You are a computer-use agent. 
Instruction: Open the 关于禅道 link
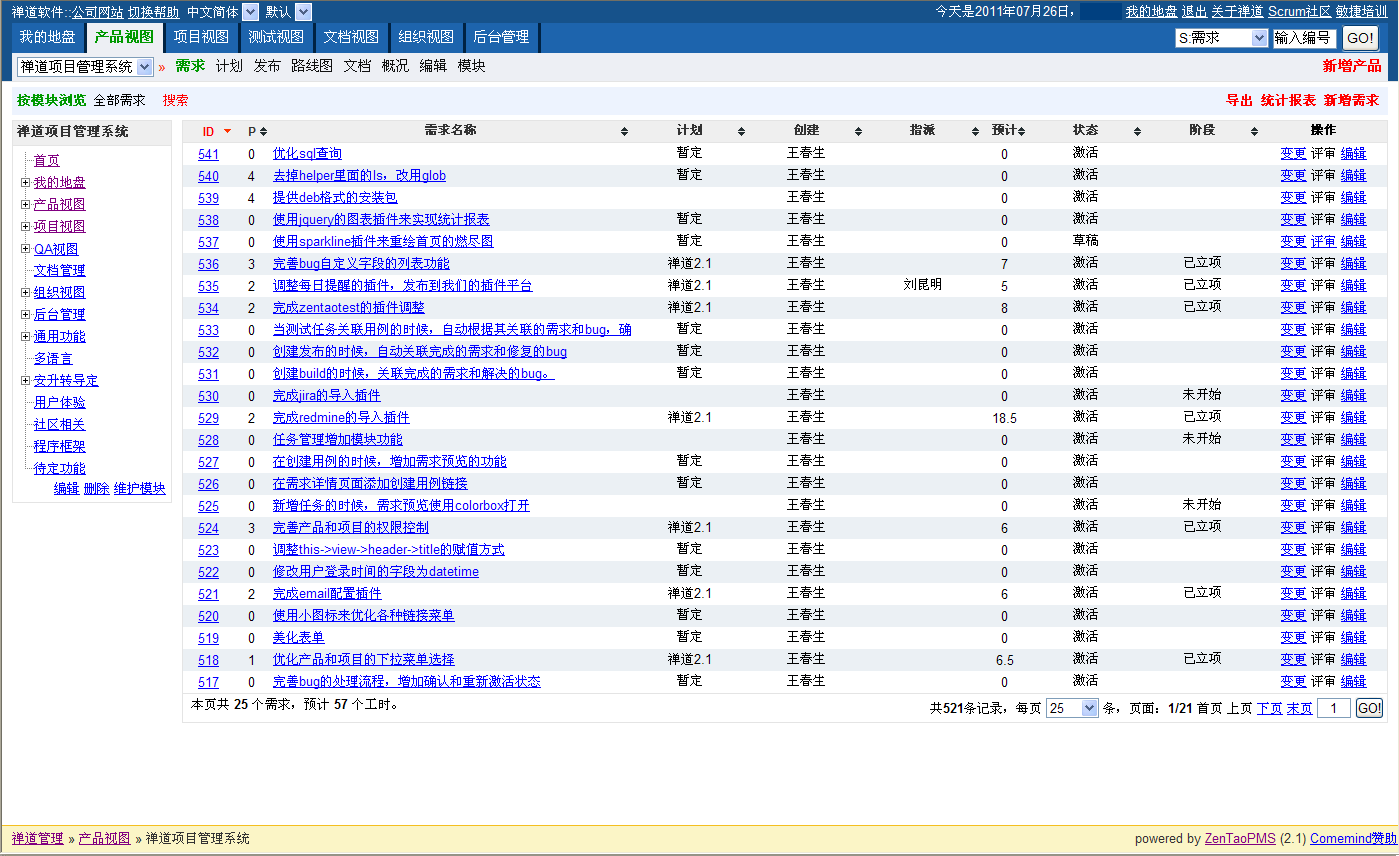click(1237, 11)
